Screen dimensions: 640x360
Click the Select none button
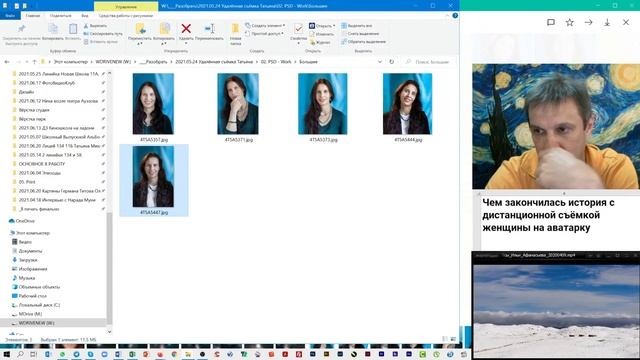click(360, 33)
